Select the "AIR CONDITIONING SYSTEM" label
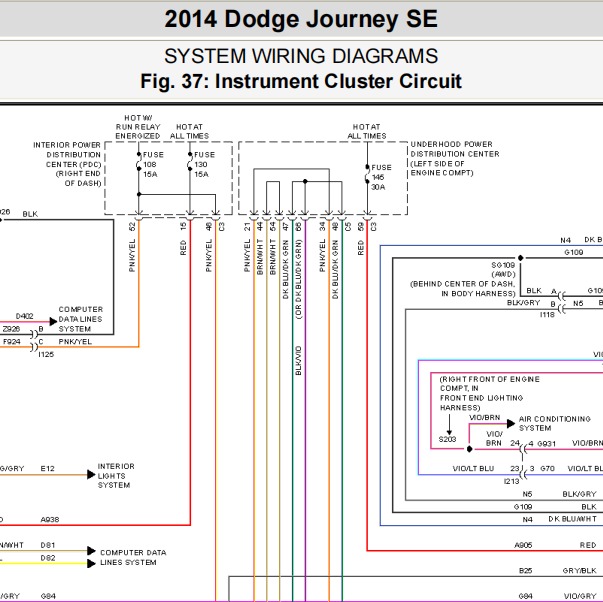Image resolution: width=603 pixels, height=602 pixels. tap(555, 424)
